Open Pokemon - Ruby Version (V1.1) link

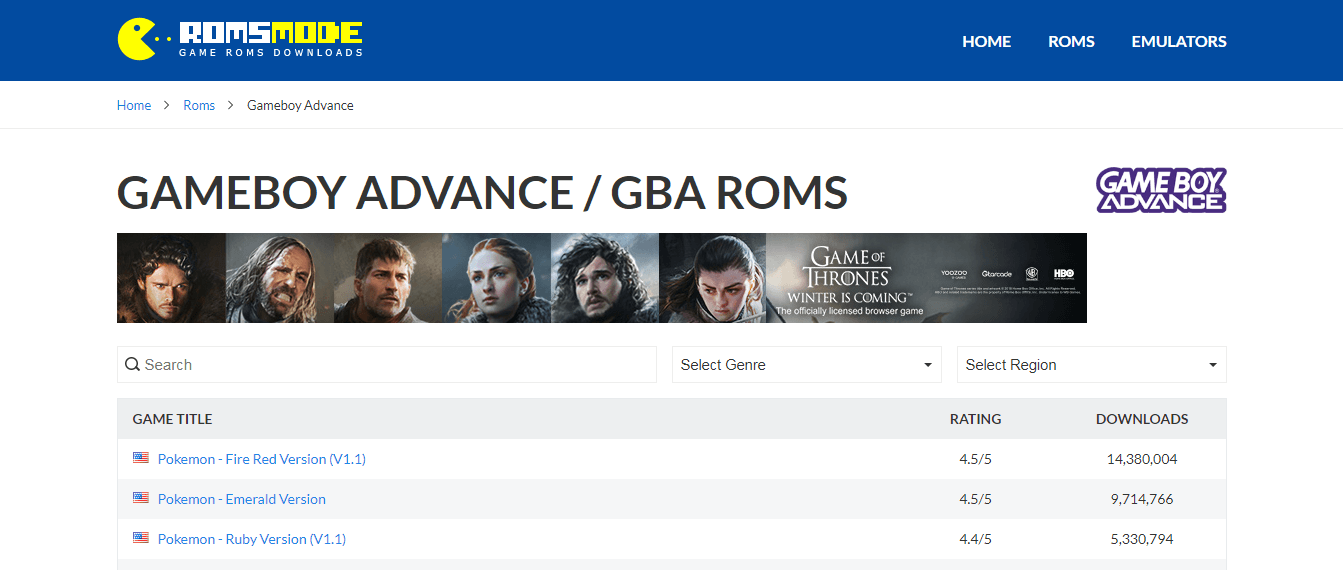point(252,539)
